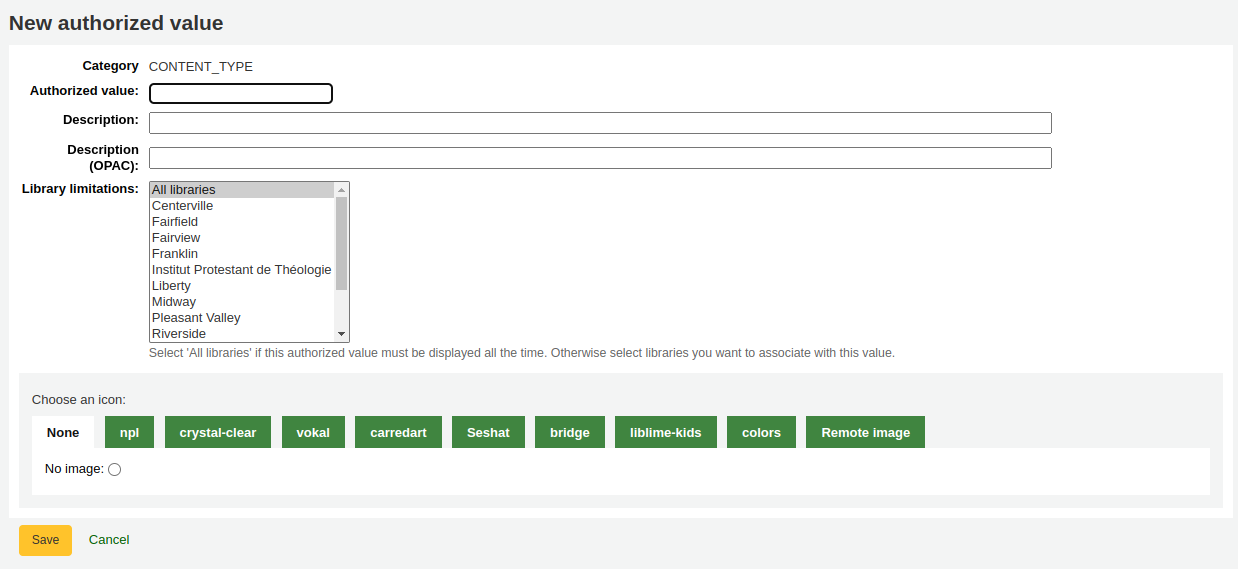Image resolution: width=1238 pixels, height=569 pixels.
Task: Select Institut Protestant de Théologie library
Action: click(242, 270)
